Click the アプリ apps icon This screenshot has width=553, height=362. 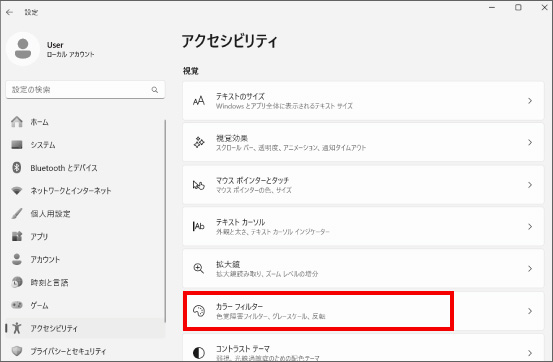coord(17,236)
